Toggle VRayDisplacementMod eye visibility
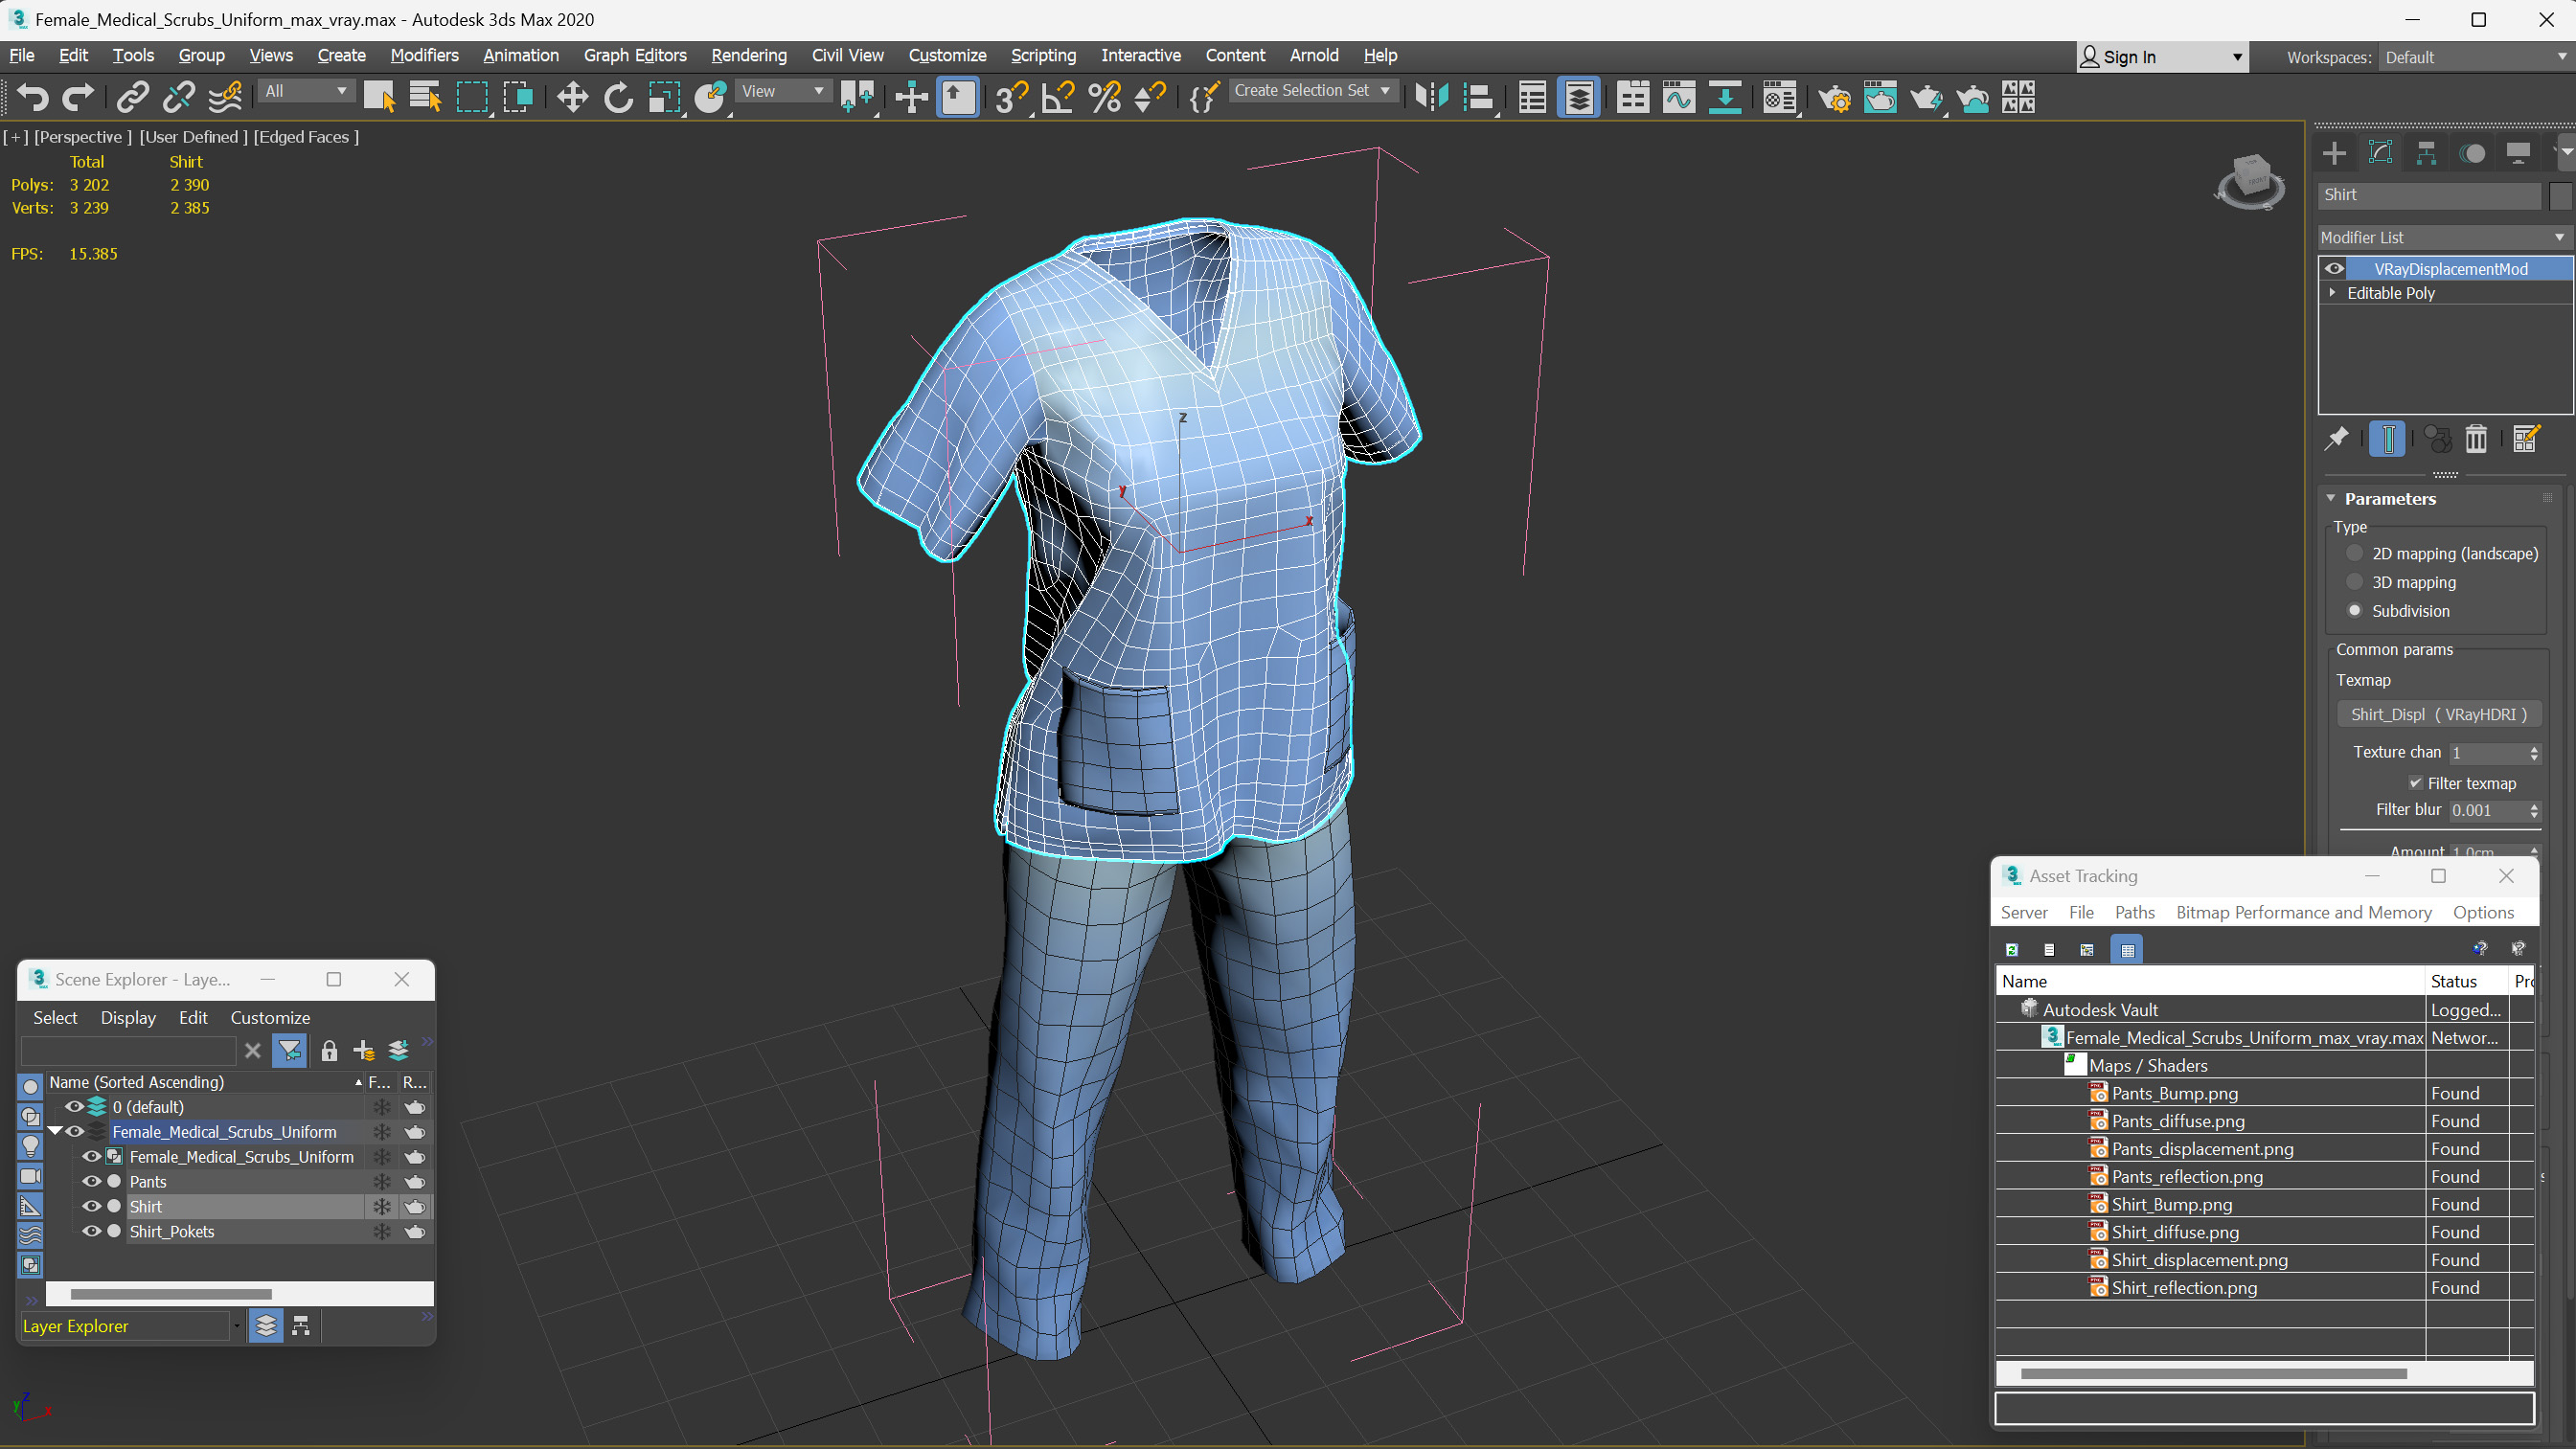 pos(2334,268)
